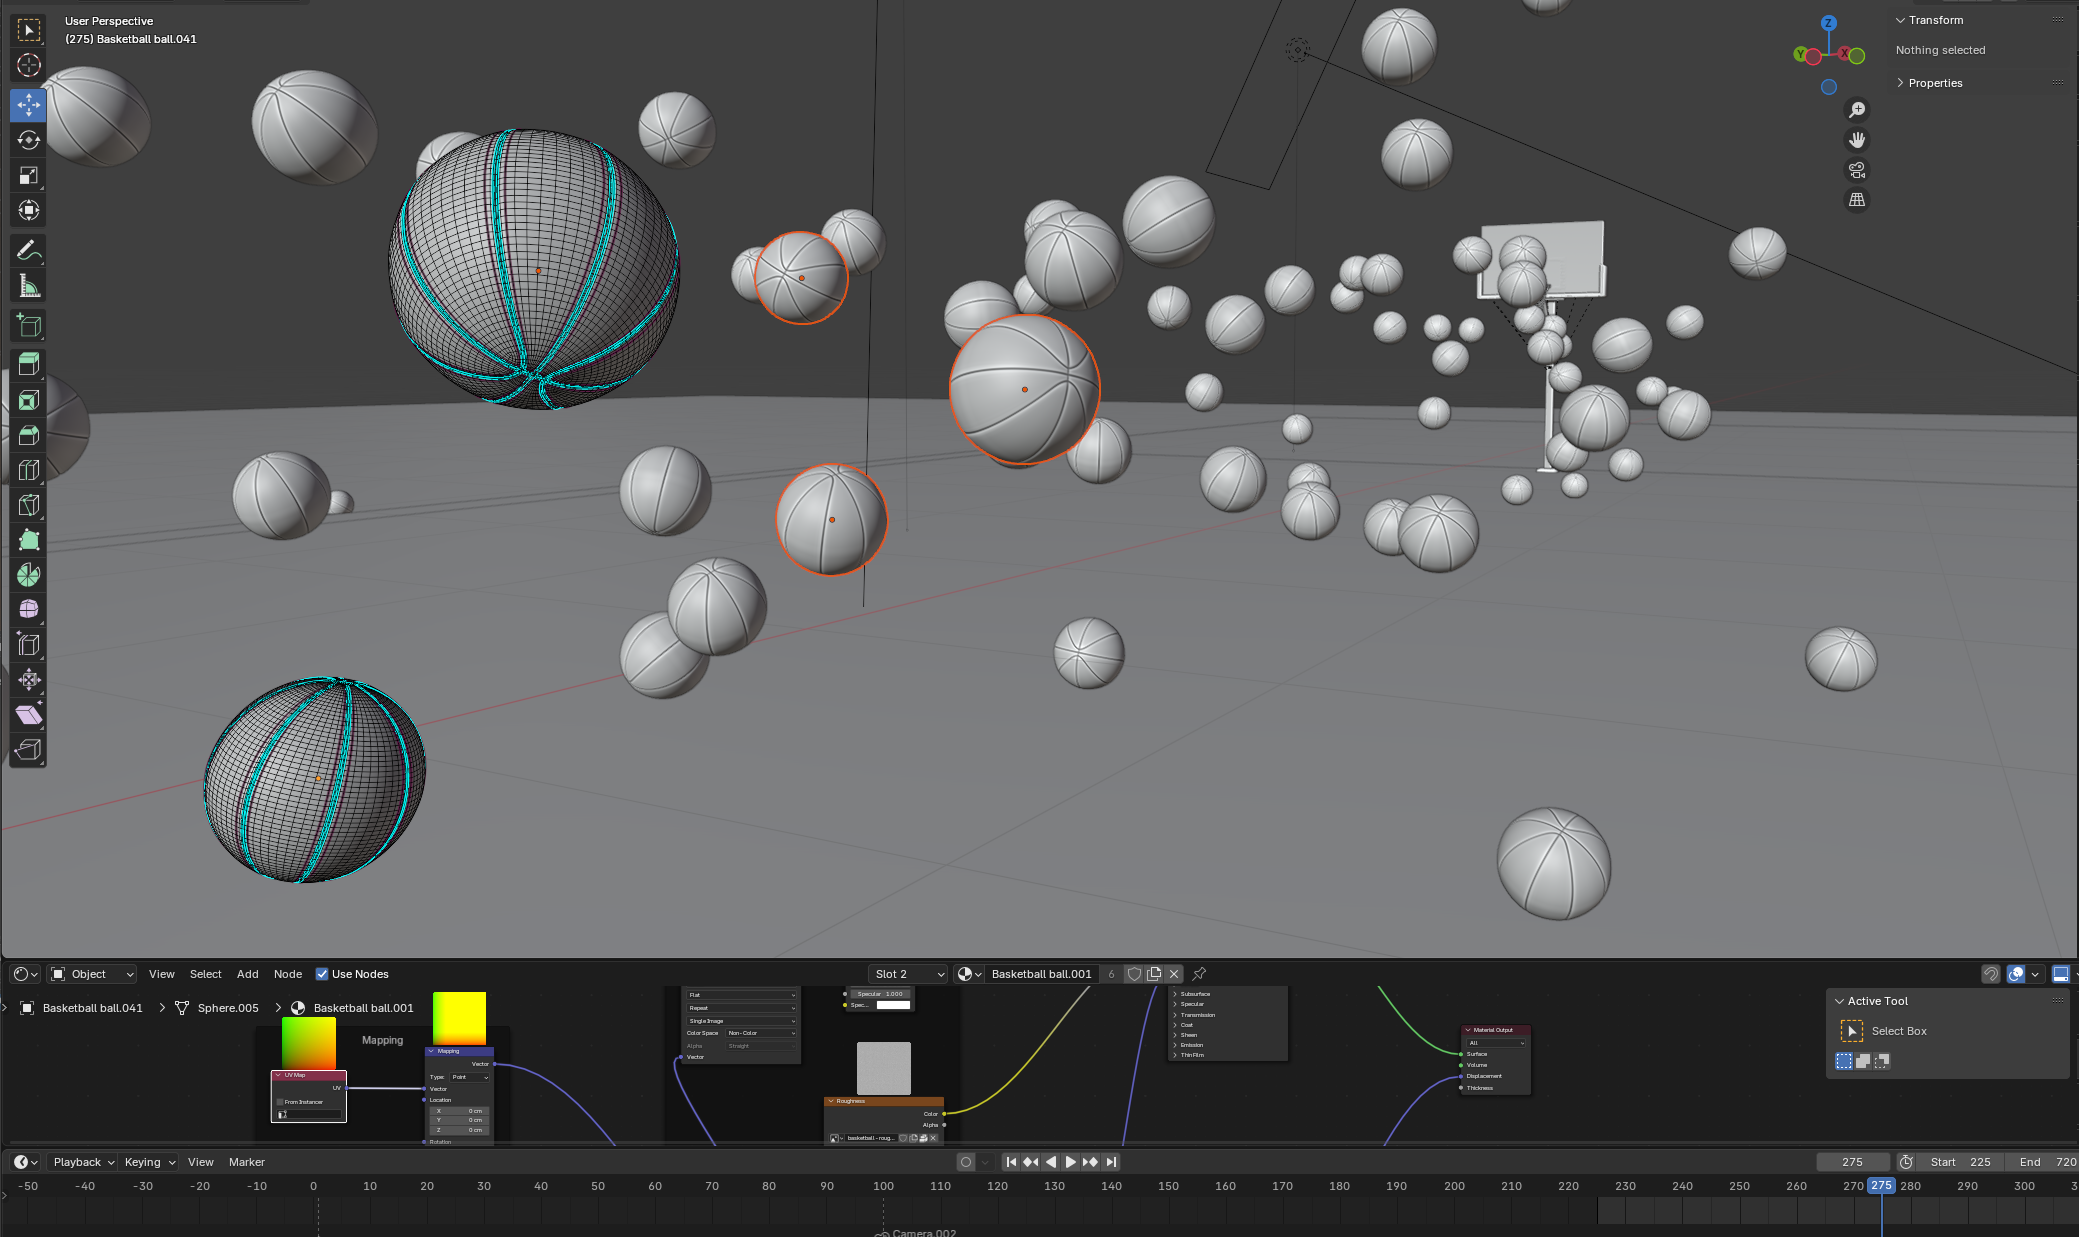Pin the node editor with pin icon

1199,974
